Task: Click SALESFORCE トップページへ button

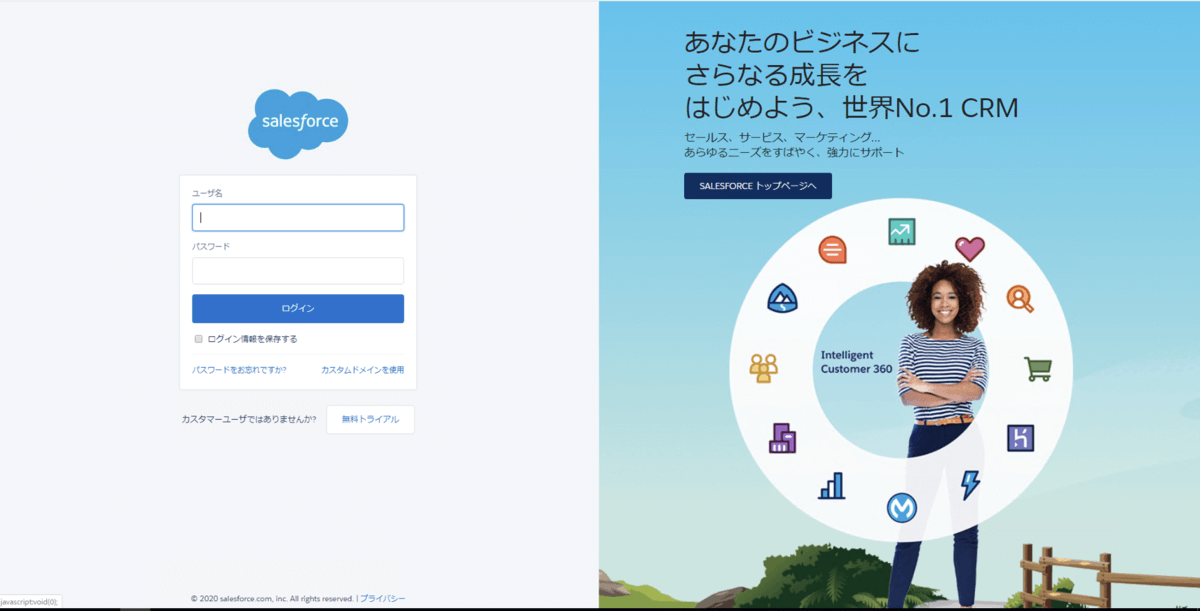Action: [758, 186]
